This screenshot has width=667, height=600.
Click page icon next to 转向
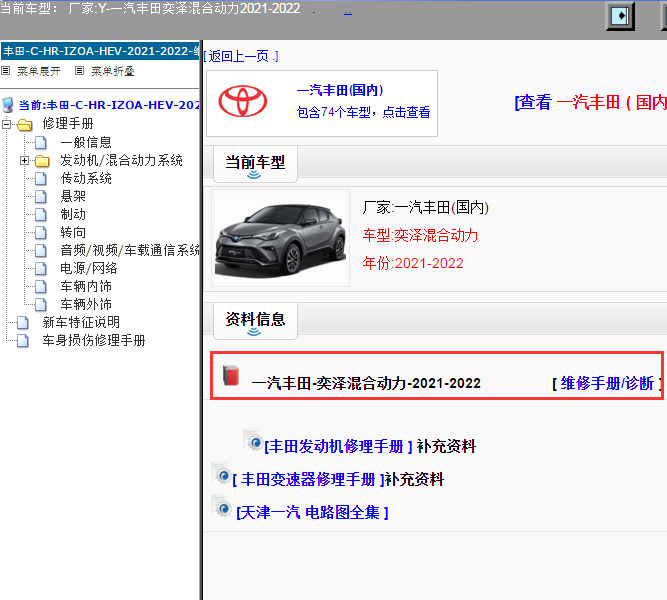[41, 232]
